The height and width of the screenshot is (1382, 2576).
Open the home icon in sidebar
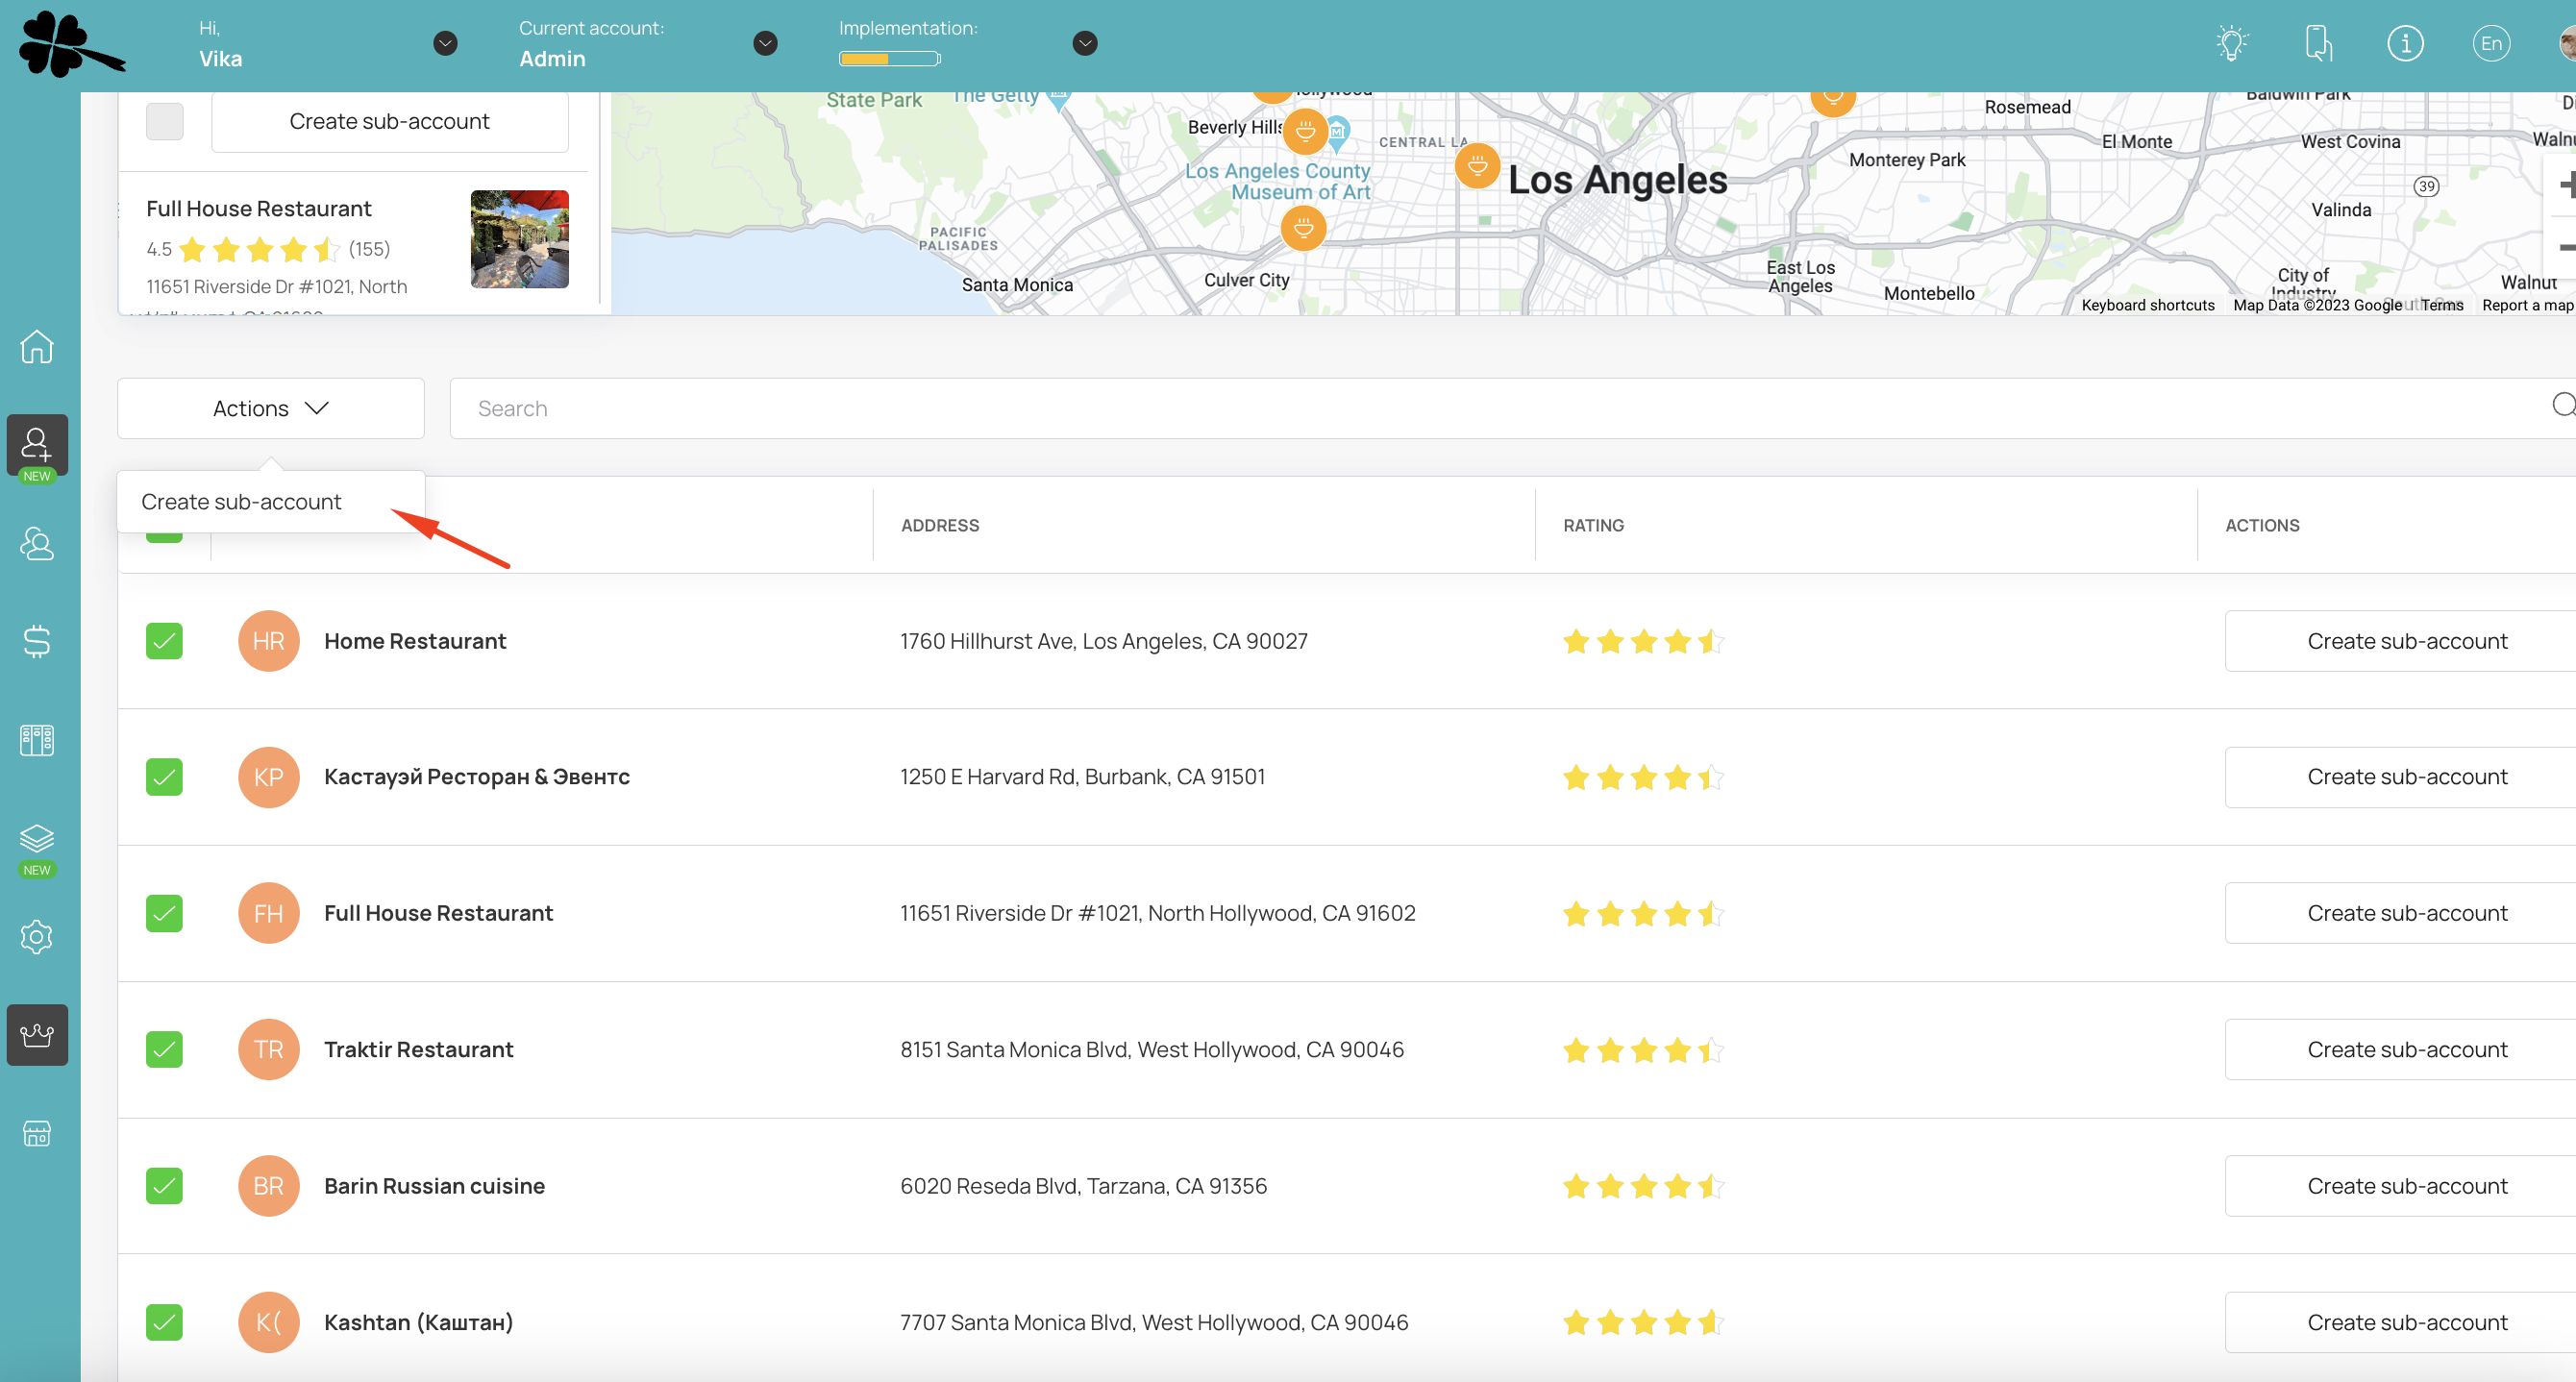[x=37, y=347]
